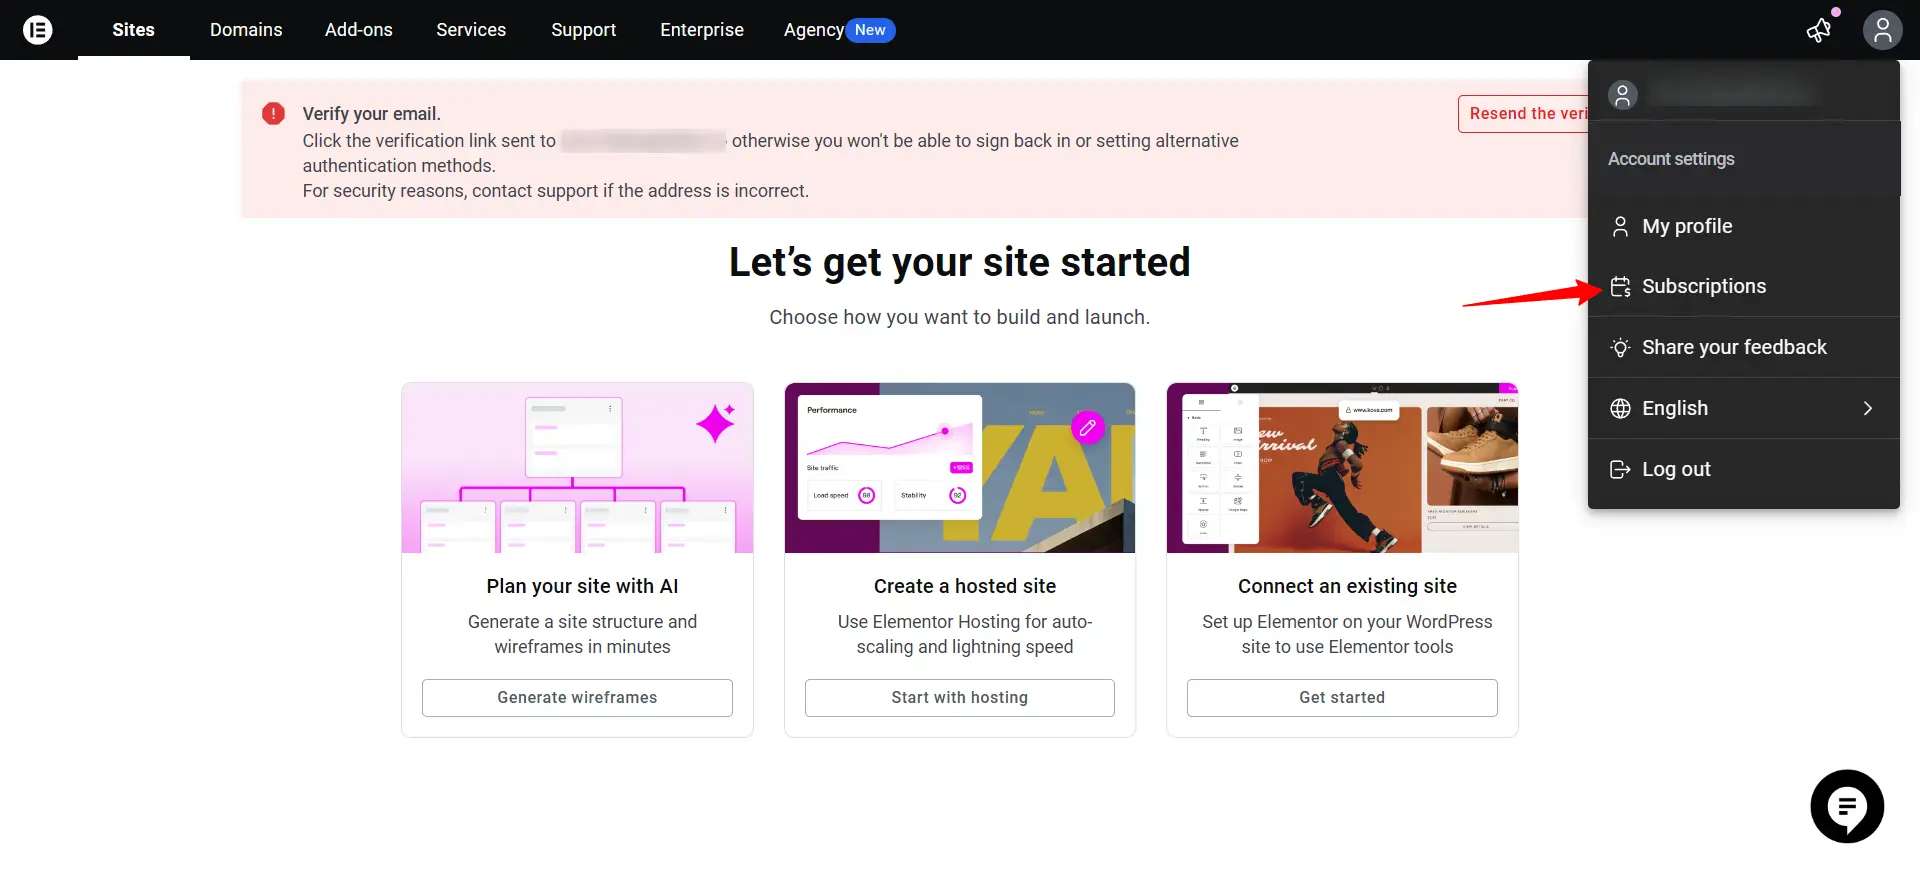Click Generate wireframes button
The height and width of the screenshot is (869, 1920).
coord(577,698)
